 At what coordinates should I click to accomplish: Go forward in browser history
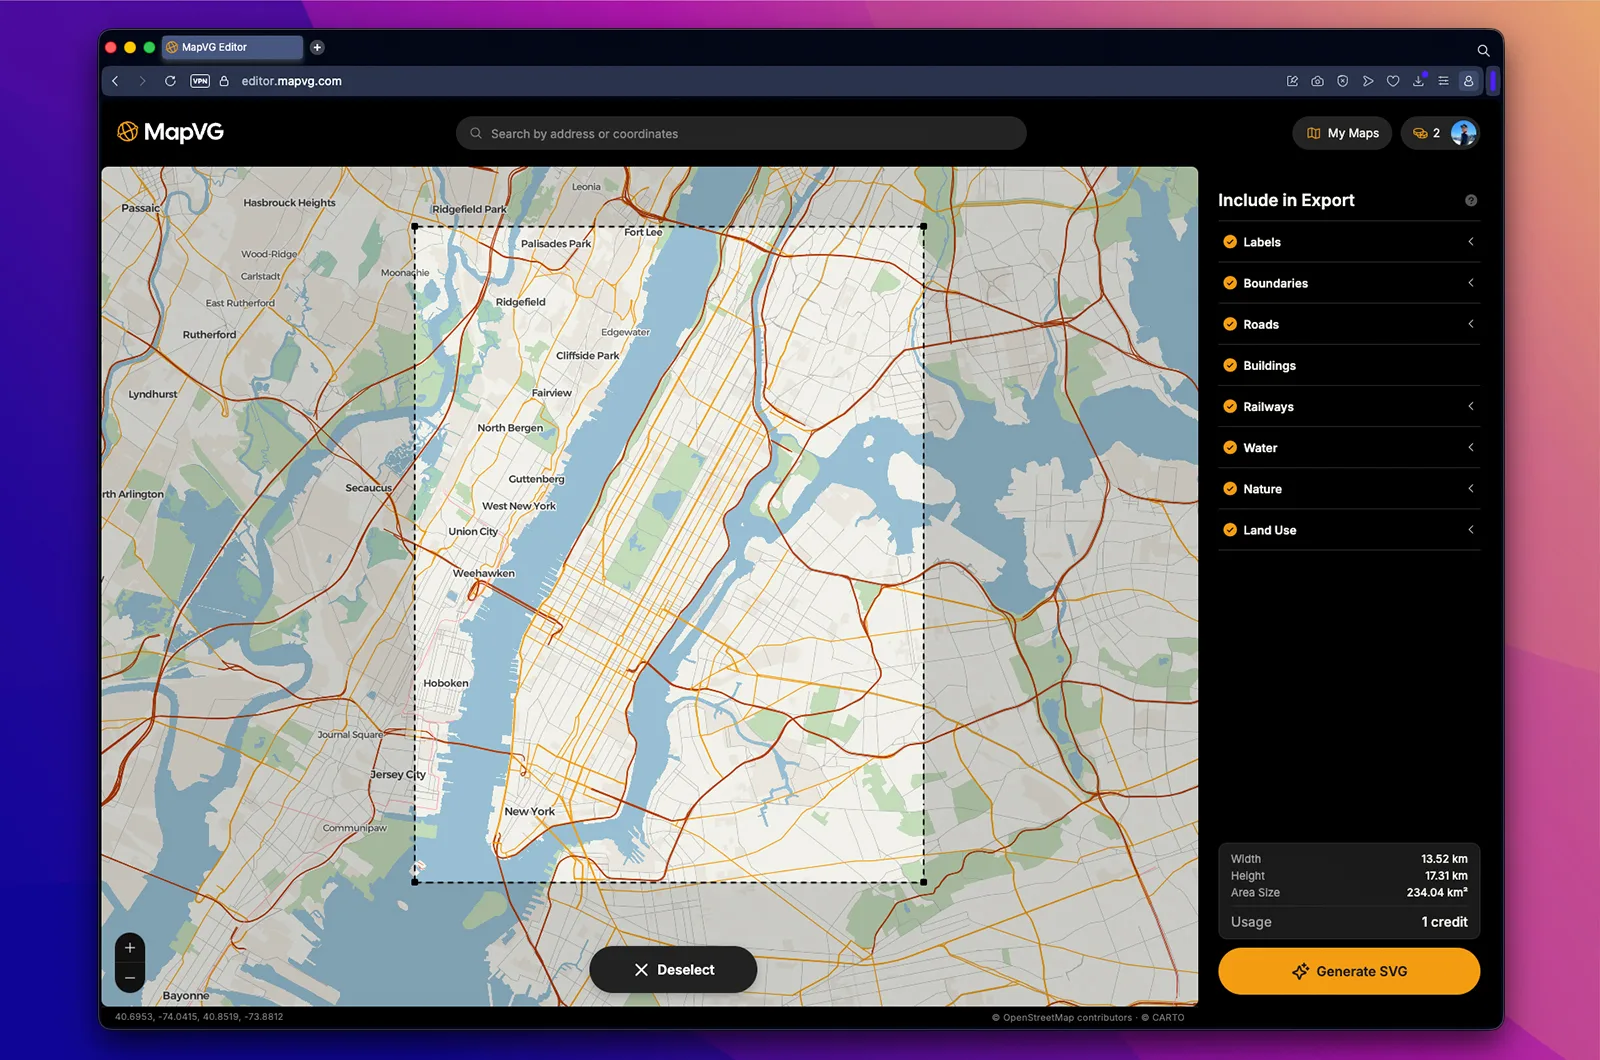(x=142, y=81)
